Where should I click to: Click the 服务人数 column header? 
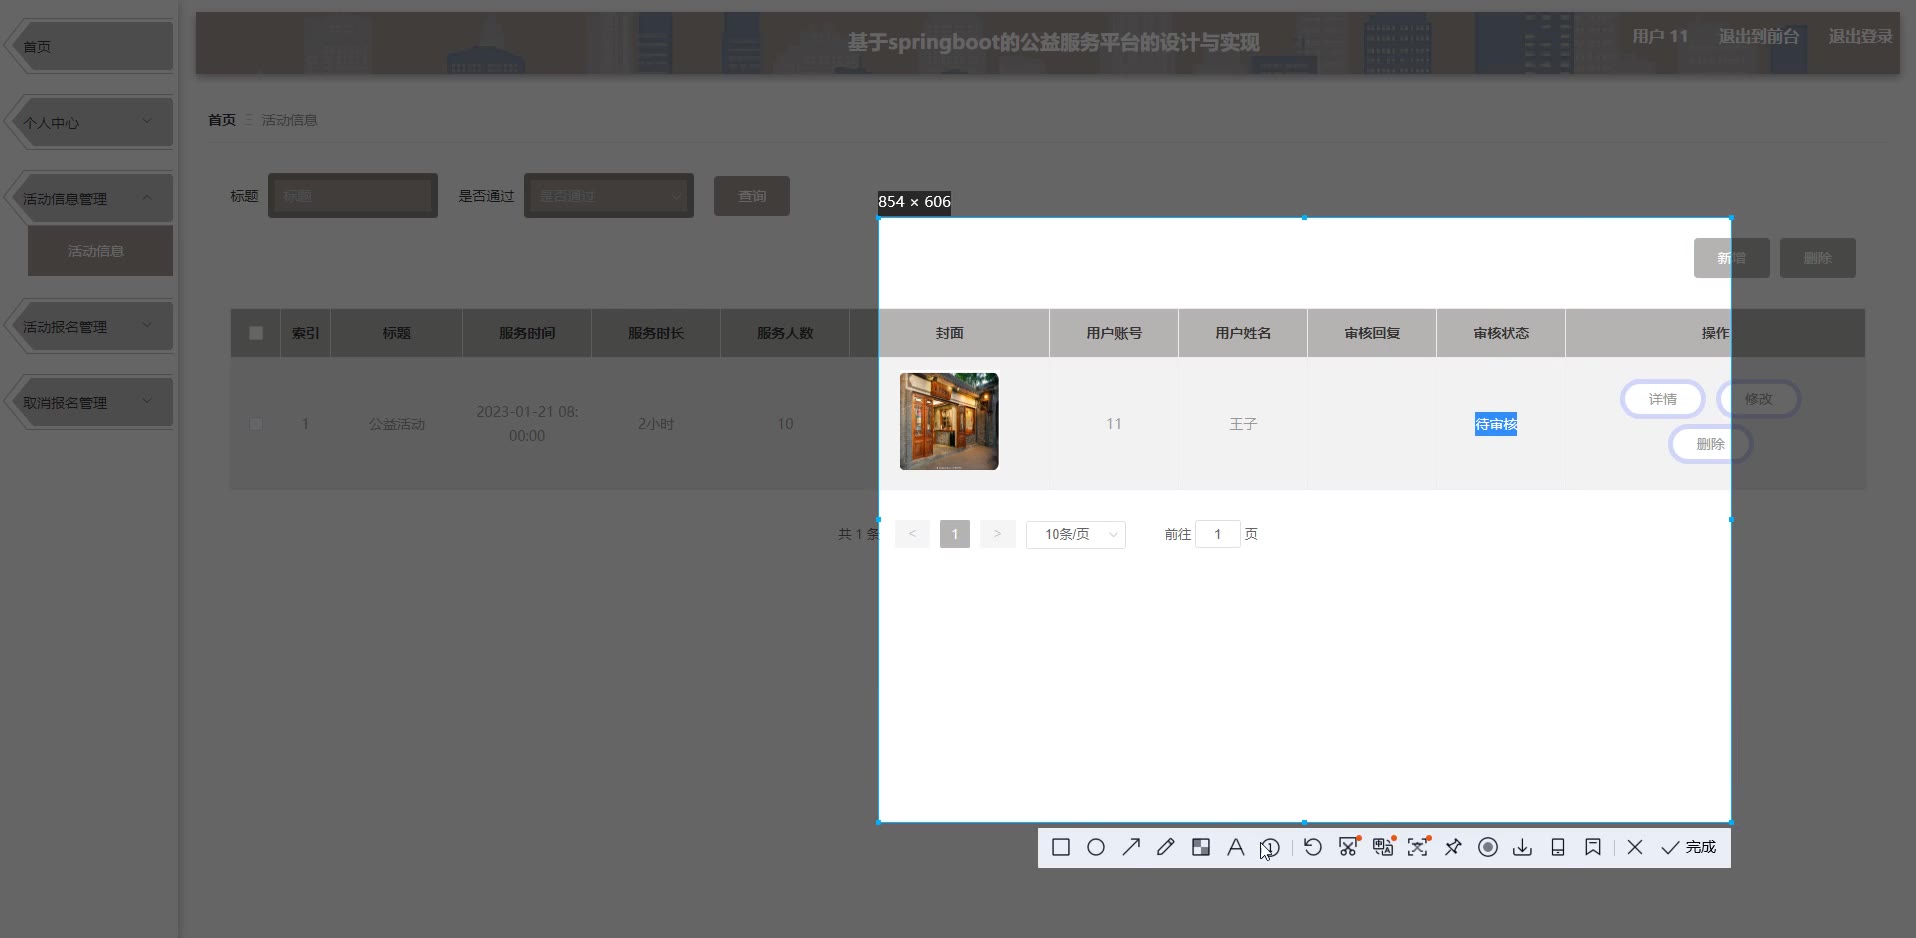pyautogui.click(x=785, y=333)
